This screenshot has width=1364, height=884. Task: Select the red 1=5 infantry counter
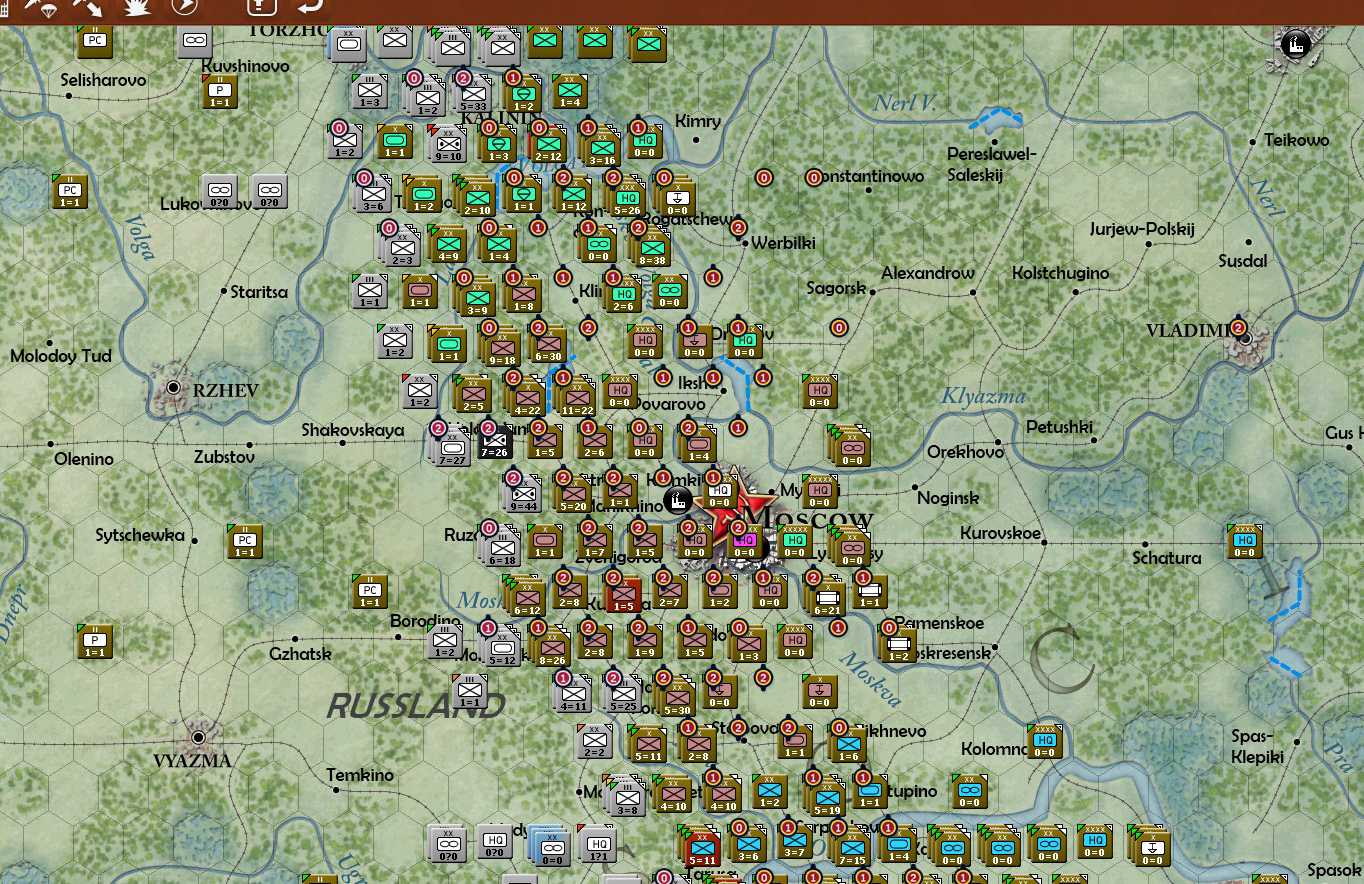coord(623,593)
